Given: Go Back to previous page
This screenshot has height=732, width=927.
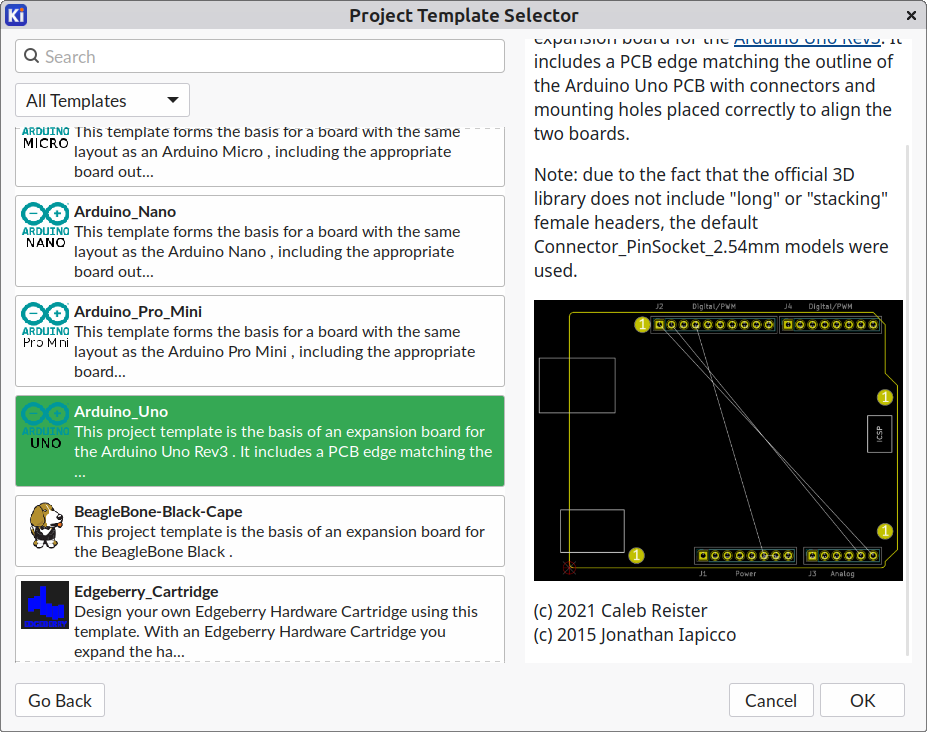Looking at the screenshot, I should (x=60, y=700).
